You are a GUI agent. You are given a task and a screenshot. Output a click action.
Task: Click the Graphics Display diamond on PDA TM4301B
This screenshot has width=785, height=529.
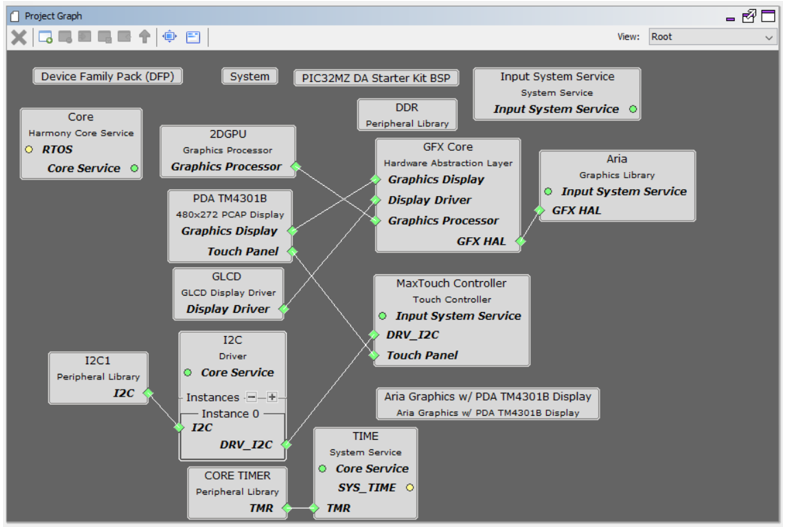(292, 231)
